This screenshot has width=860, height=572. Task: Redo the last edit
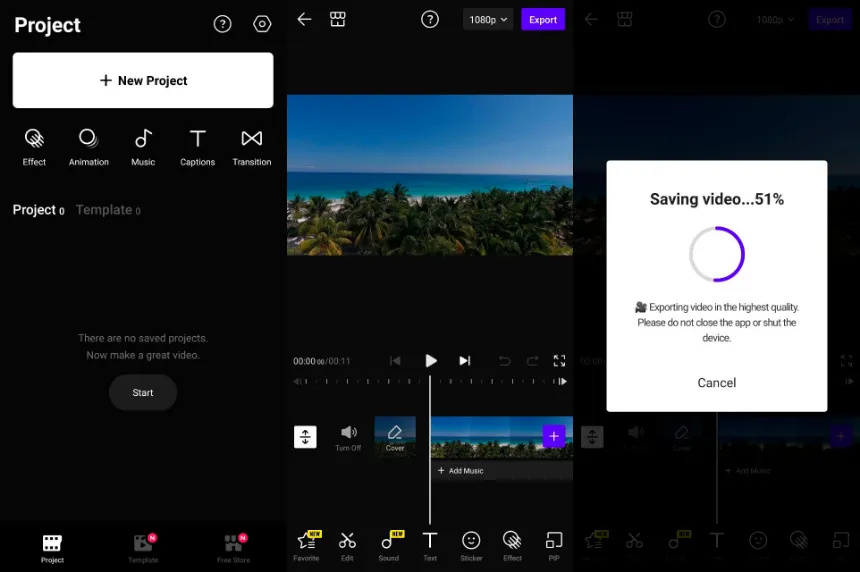point(532,361)
